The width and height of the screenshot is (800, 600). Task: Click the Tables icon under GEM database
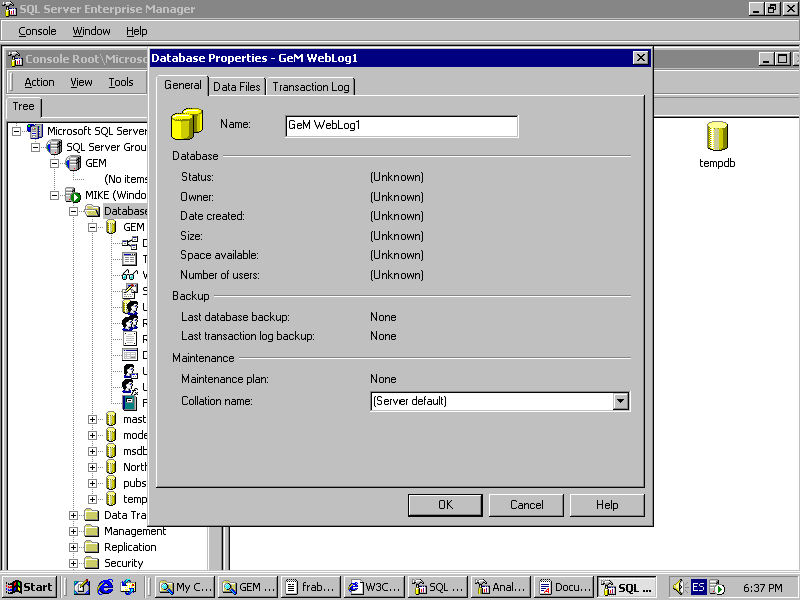tap(130, 259)
